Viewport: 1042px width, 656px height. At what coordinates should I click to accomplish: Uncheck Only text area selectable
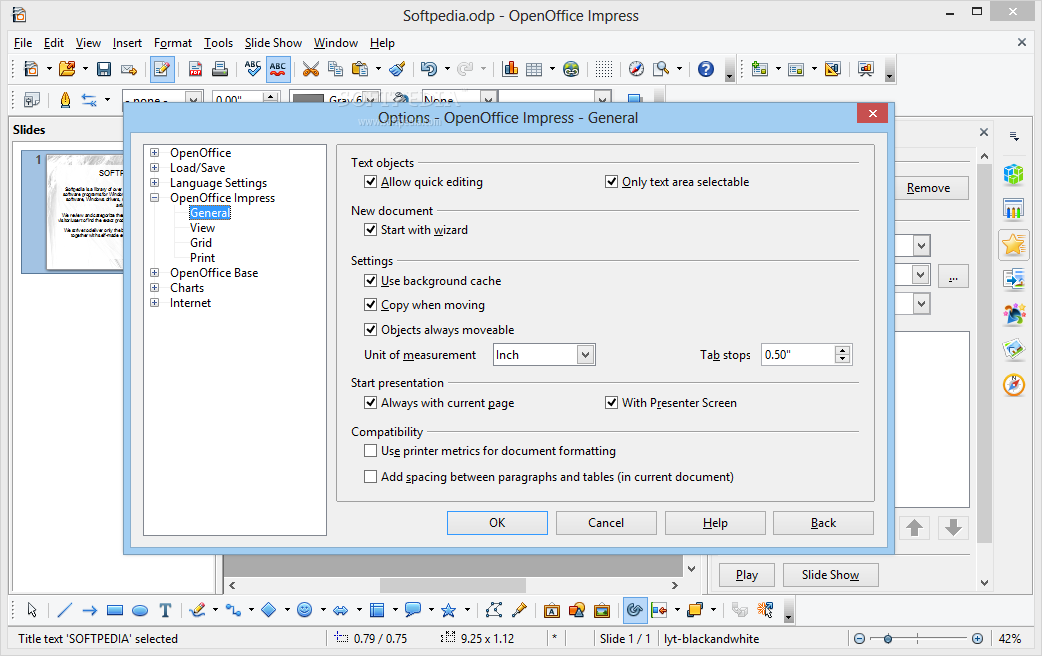[x=611, y=181]
